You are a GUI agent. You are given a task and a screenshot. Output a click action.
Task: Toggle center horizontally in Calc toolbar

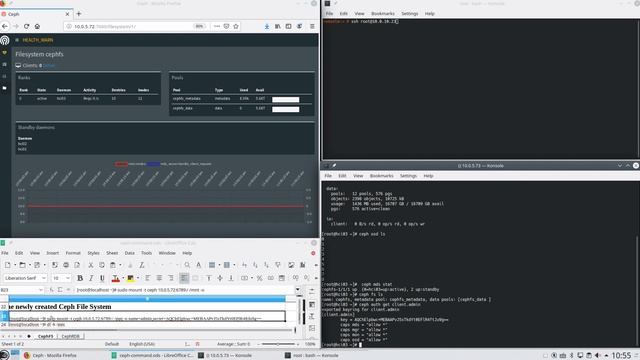tap(159, 278)
